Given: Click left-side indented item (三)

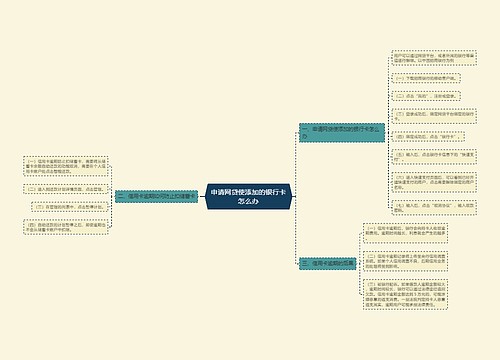Looking at the screenshot, I should 70,207.
